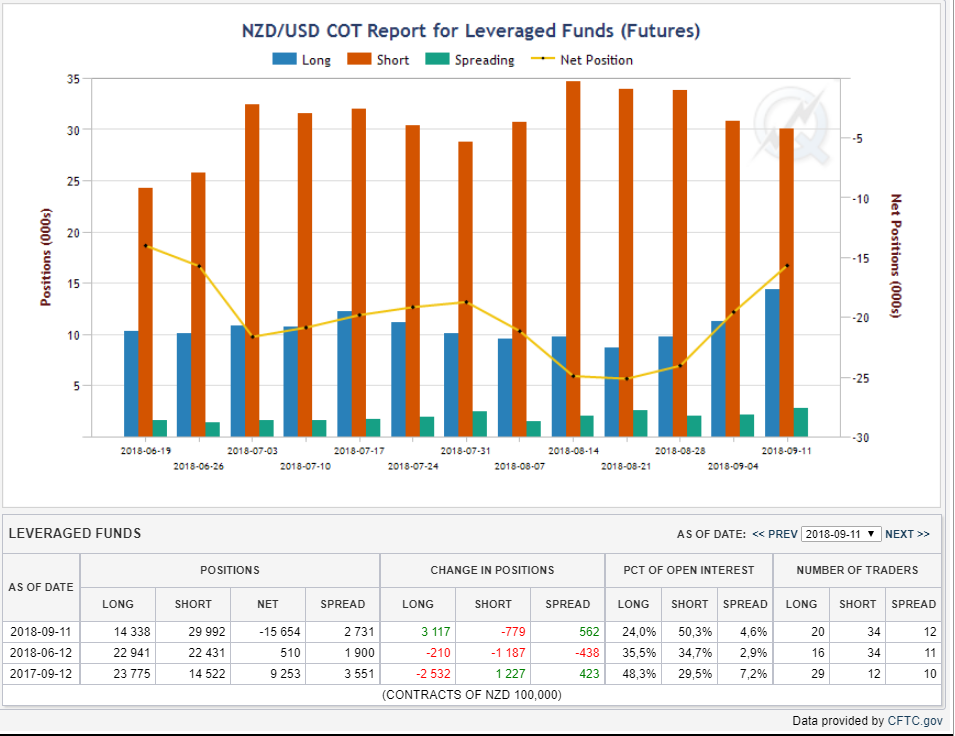Click the net value 510
955x736 pixels.
(291, 653)
